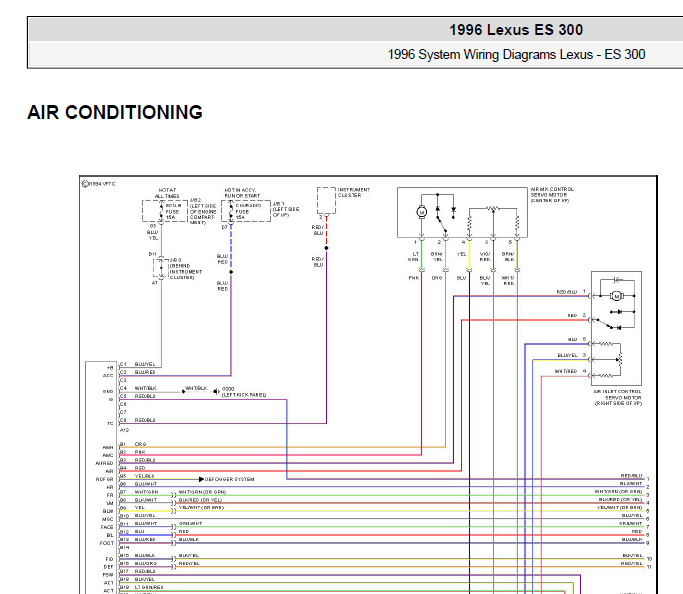Viewport: 683px width, 594px height.
Task: Click the "GRN/YEL" wire label under pin 2
Action: [437, 256]
